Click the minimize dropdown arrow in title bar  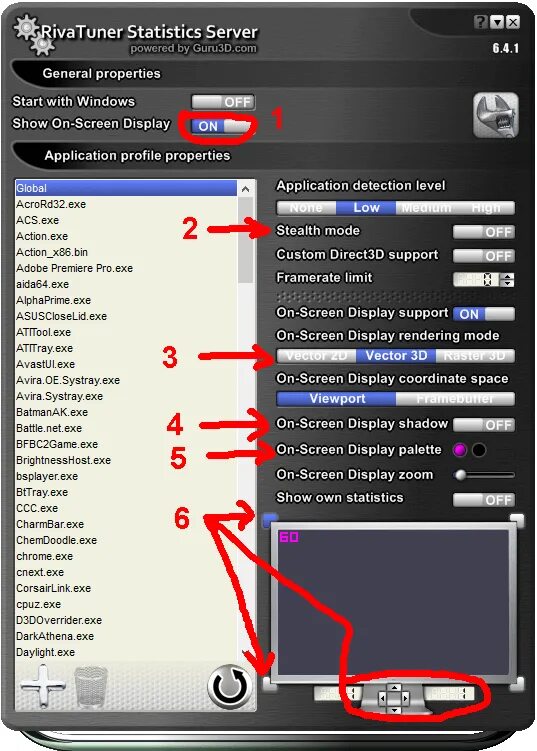point(497,22)
